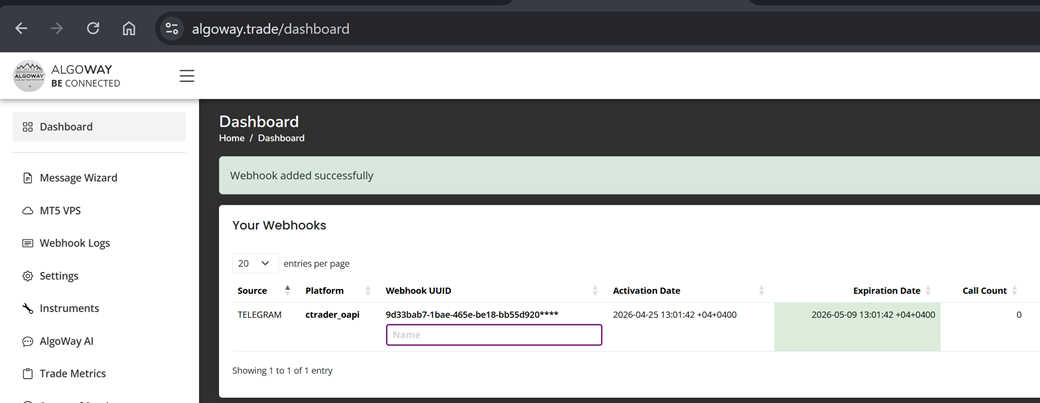Click the TELEGRAM source cell
The height and width of the screenshot is (403, 1040).
[x=259, y=315]
